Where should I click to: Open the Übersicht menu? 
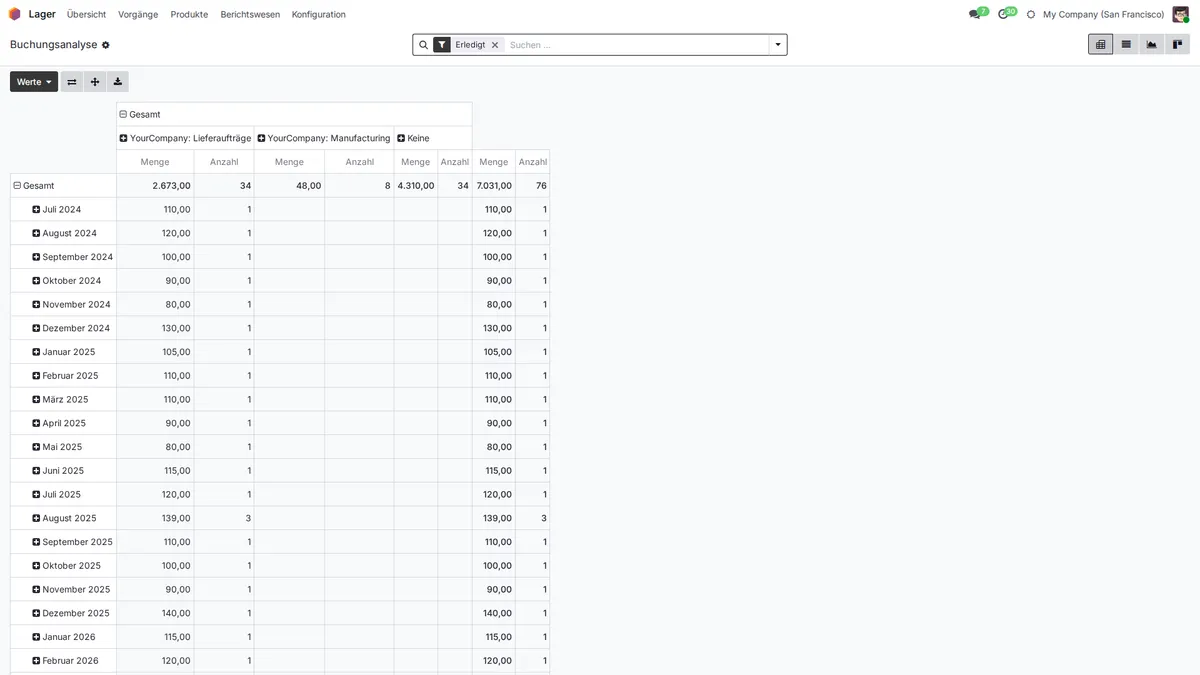[87, 14]
